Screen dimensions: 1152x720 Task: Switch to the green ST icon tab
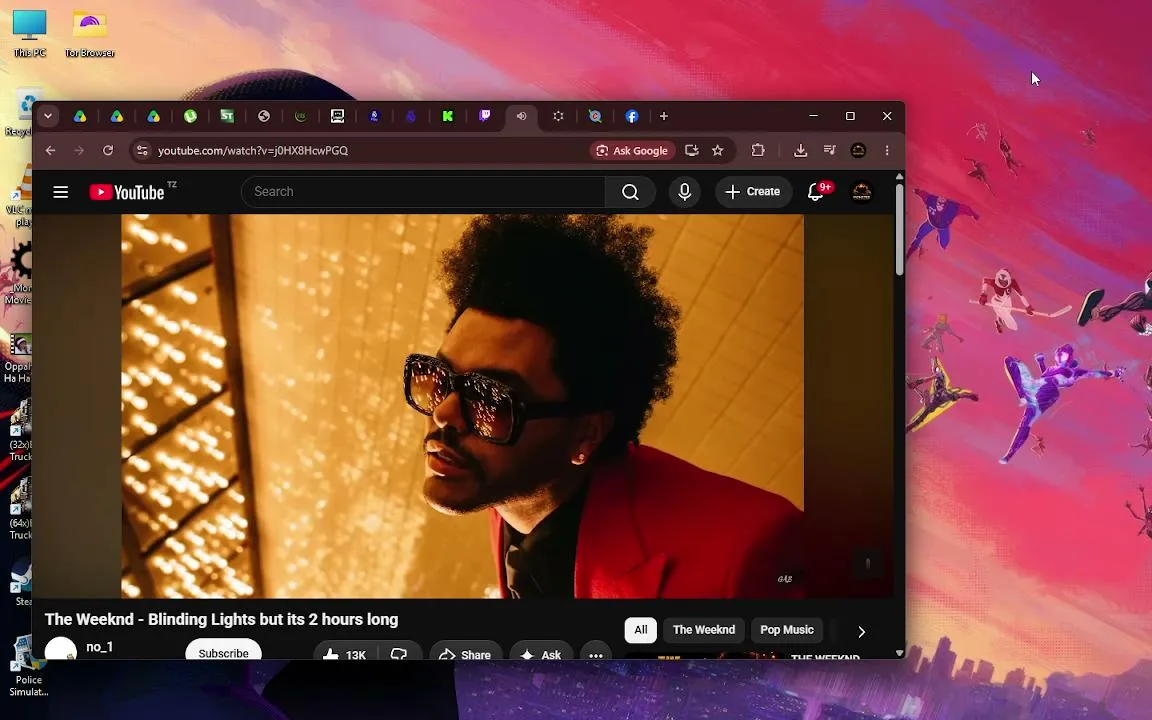(x=227, y=116)
